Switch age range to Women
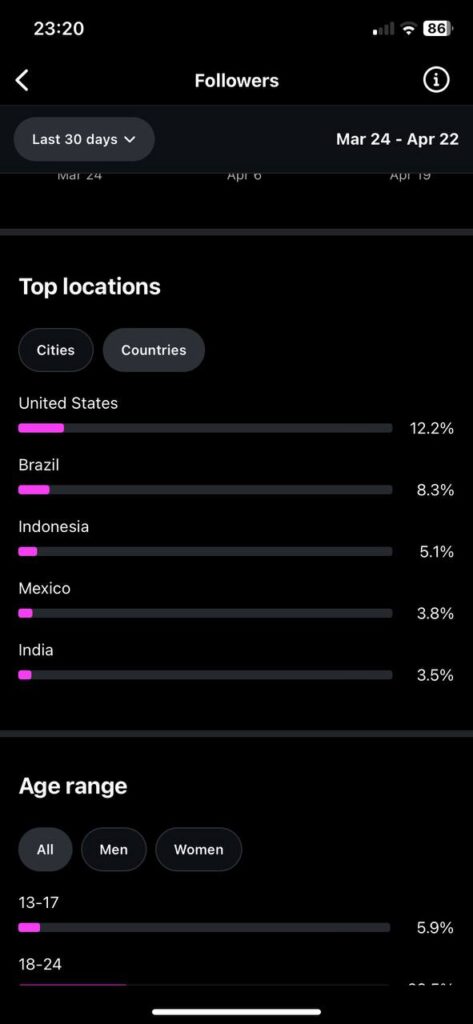 pyautogui.click(x=199, y=850)
